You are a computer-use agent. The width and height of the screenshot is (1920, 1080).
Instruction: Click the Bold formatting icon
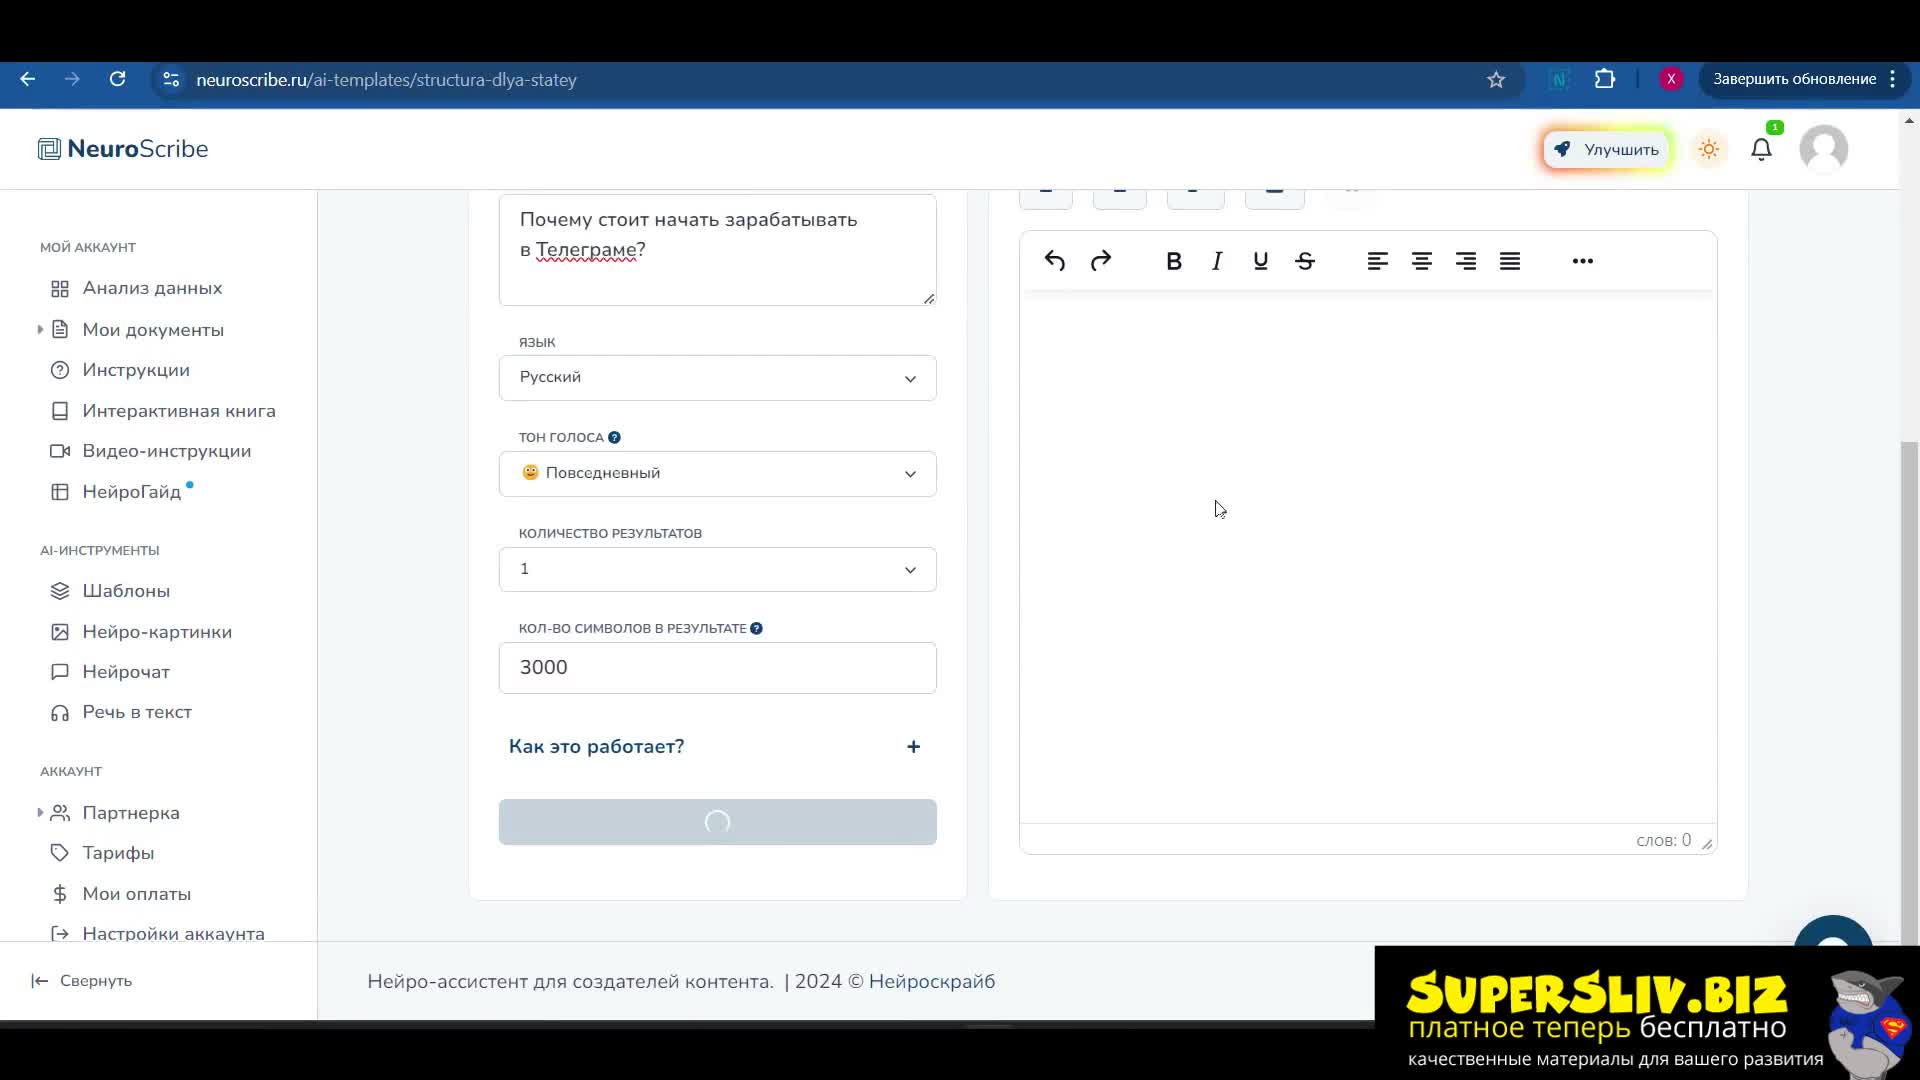point(1174,261)
